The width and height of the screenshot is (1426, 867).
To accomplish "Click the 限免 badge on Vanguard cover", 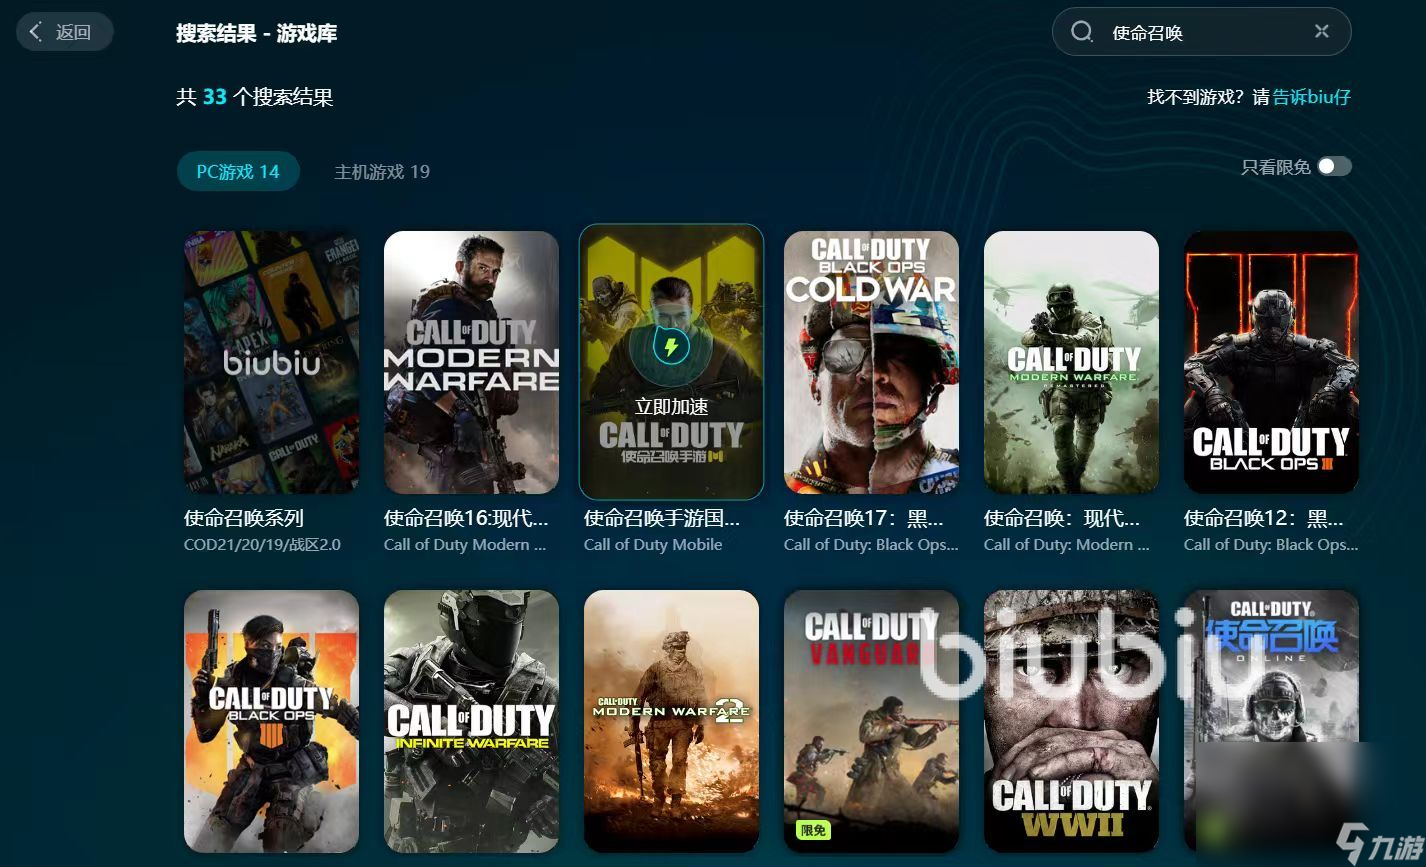I will coord(813,830).
